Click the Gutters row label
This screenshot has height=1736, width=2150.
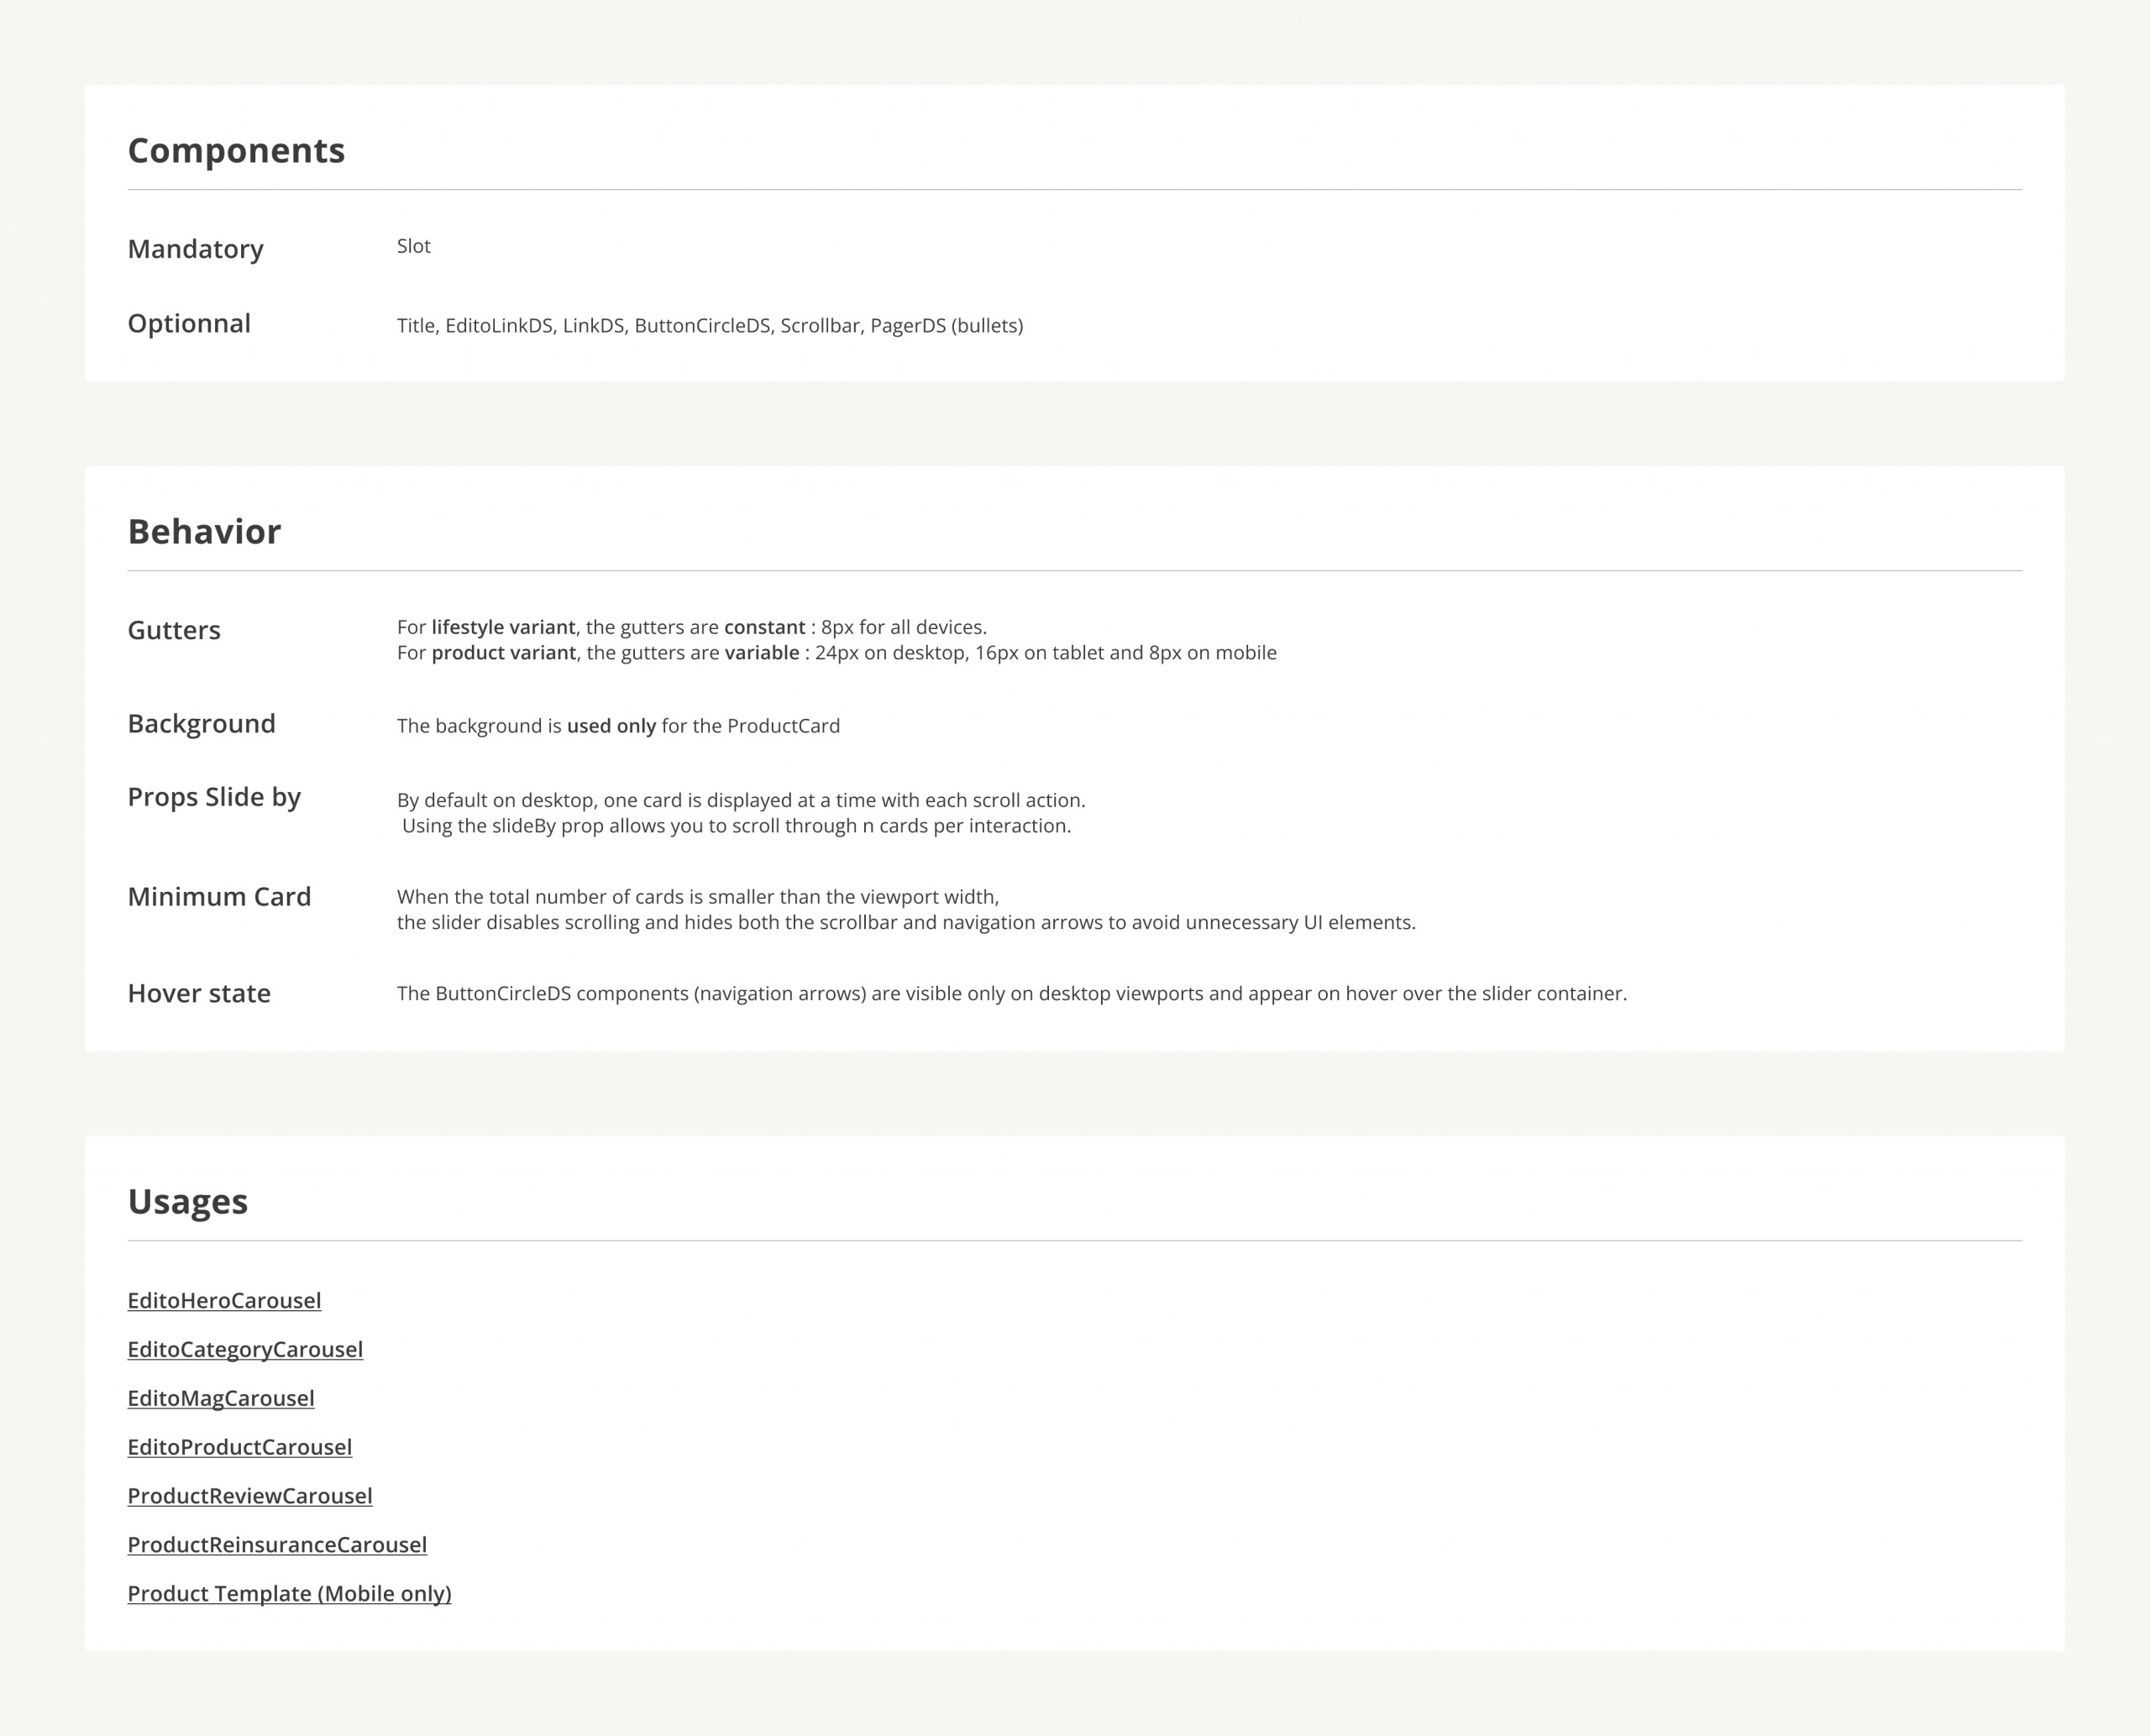pos(174,630)
